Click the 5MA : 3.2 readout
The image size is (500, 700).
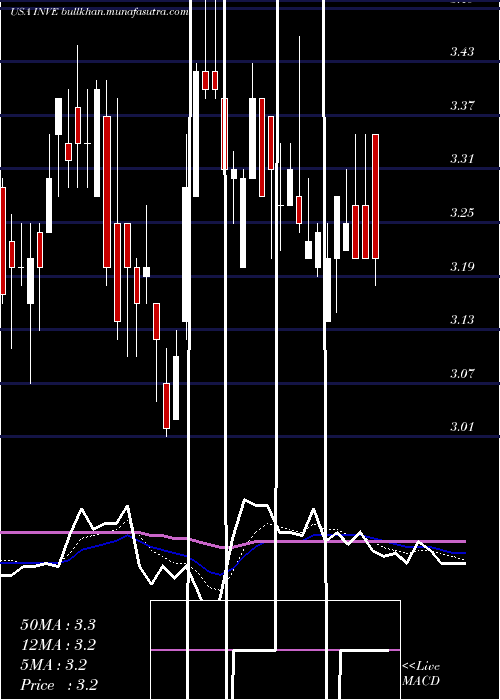point(54,665)
